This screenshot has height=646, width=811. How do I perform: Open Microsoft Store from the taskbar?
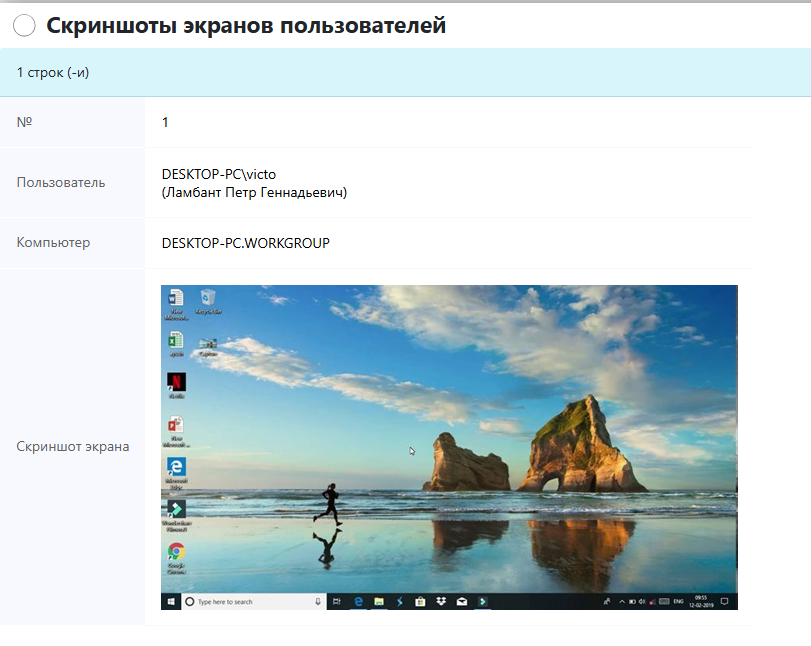coord(420,602)
